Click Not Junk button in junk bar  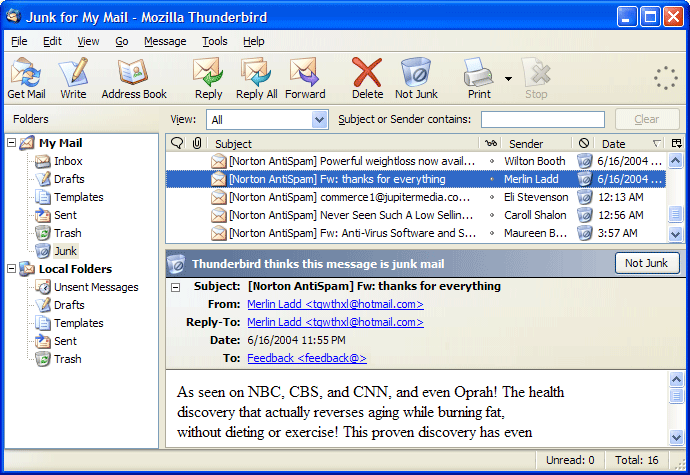click(647, 263)
